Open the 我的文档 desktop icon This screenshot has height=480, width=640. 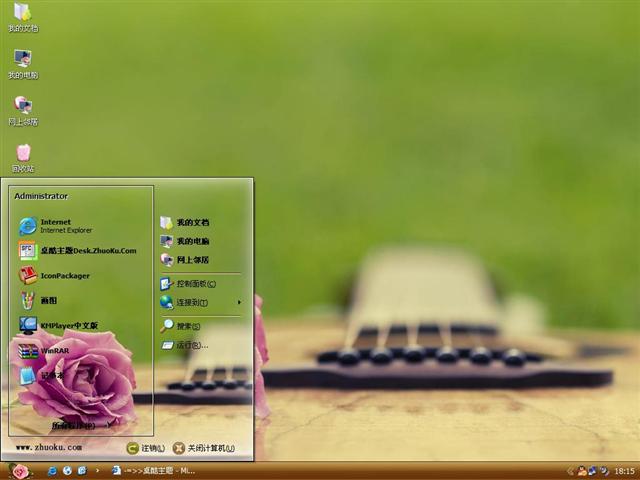click(x=23, y=17)
